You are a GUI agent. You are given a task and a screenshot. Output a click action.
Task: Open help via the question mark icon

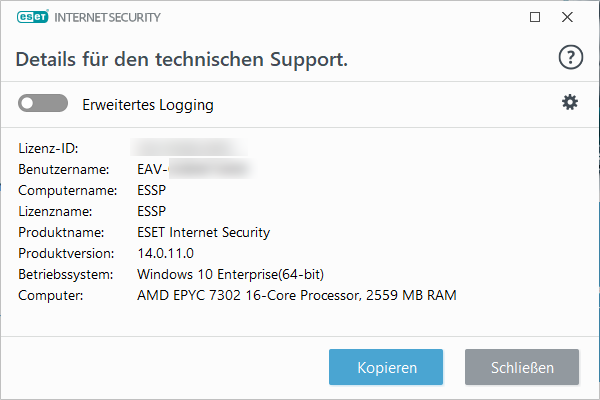coord(571,57)
